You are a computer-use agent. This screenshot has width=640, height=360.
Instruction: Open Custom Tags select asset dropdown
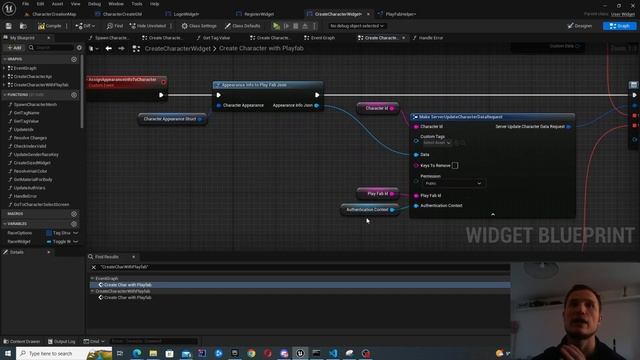pyautogui.click(x=437, y=143)
